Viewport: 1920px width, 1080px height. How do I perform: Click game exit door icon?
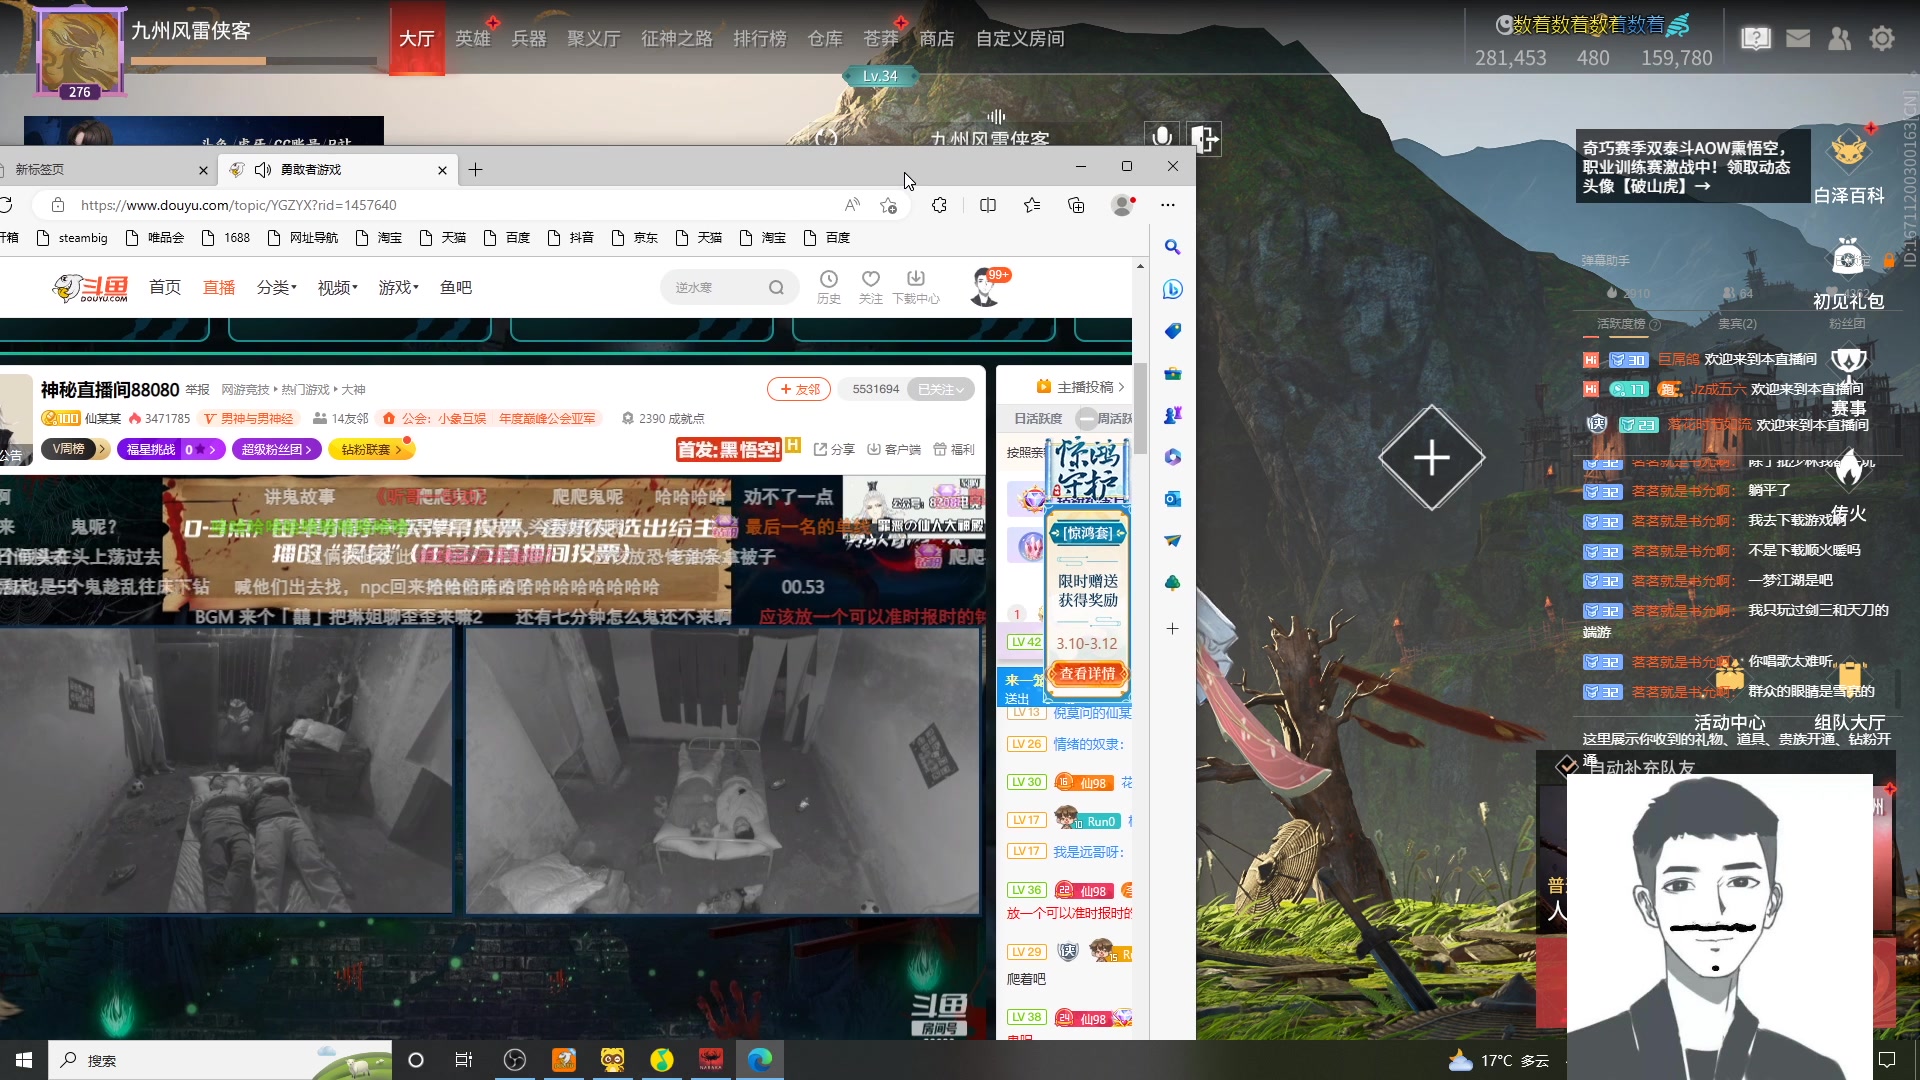point(1205,139)
